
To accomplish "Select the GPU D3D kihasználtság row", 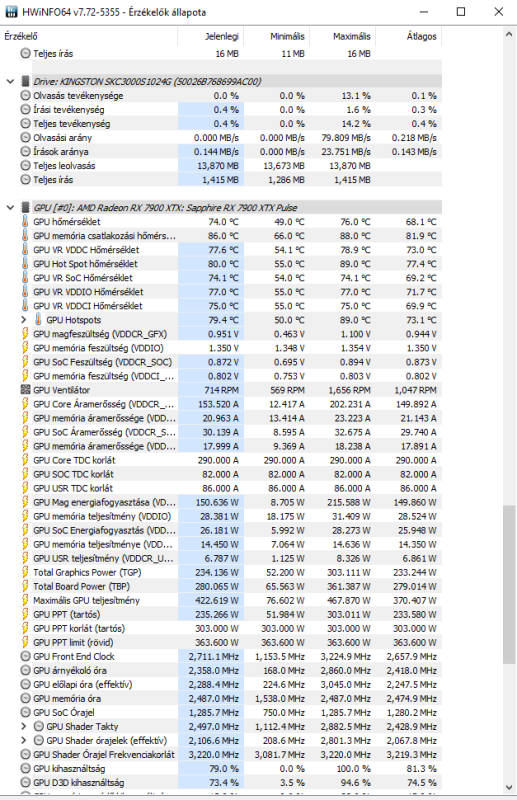I will [230, 783].
